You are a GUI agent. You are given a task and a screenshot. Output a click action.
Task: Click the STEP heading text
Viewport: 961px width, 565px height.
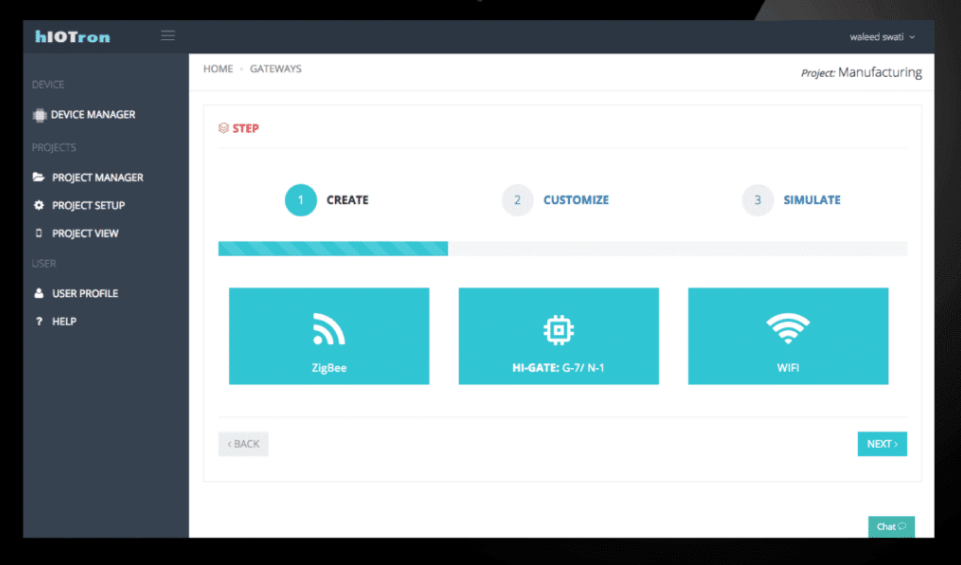click(246, 128)
